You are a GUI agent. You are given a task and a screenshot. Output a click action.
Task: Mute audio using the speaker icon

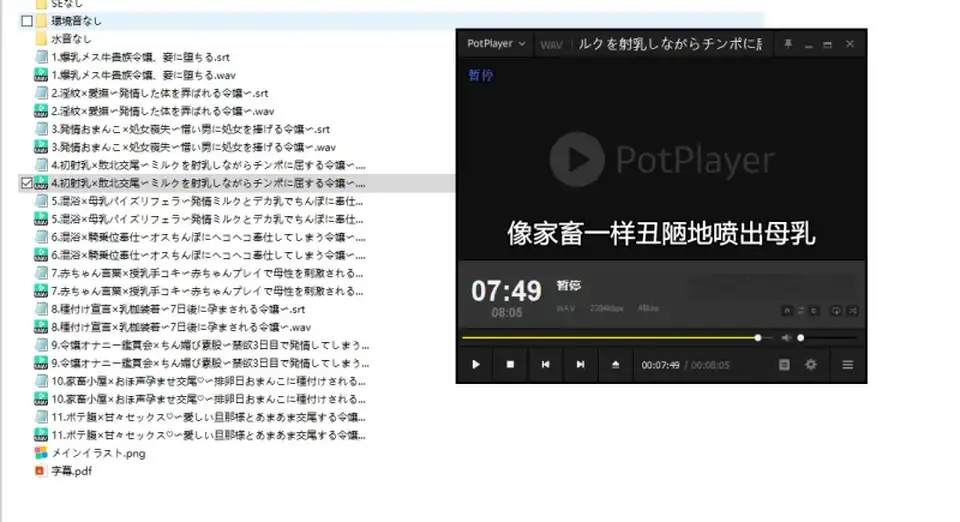pos(786,338)
